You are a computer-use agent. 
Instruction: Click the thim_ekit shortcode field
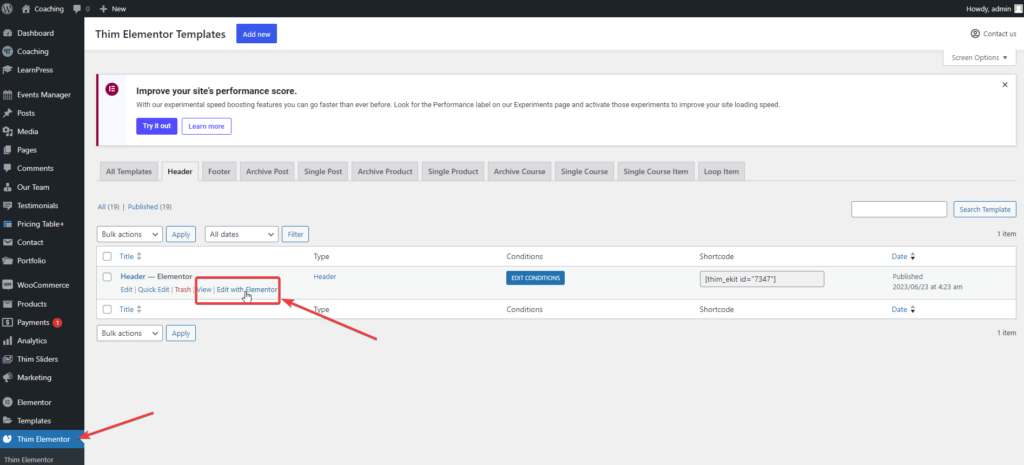click(761, 279)
